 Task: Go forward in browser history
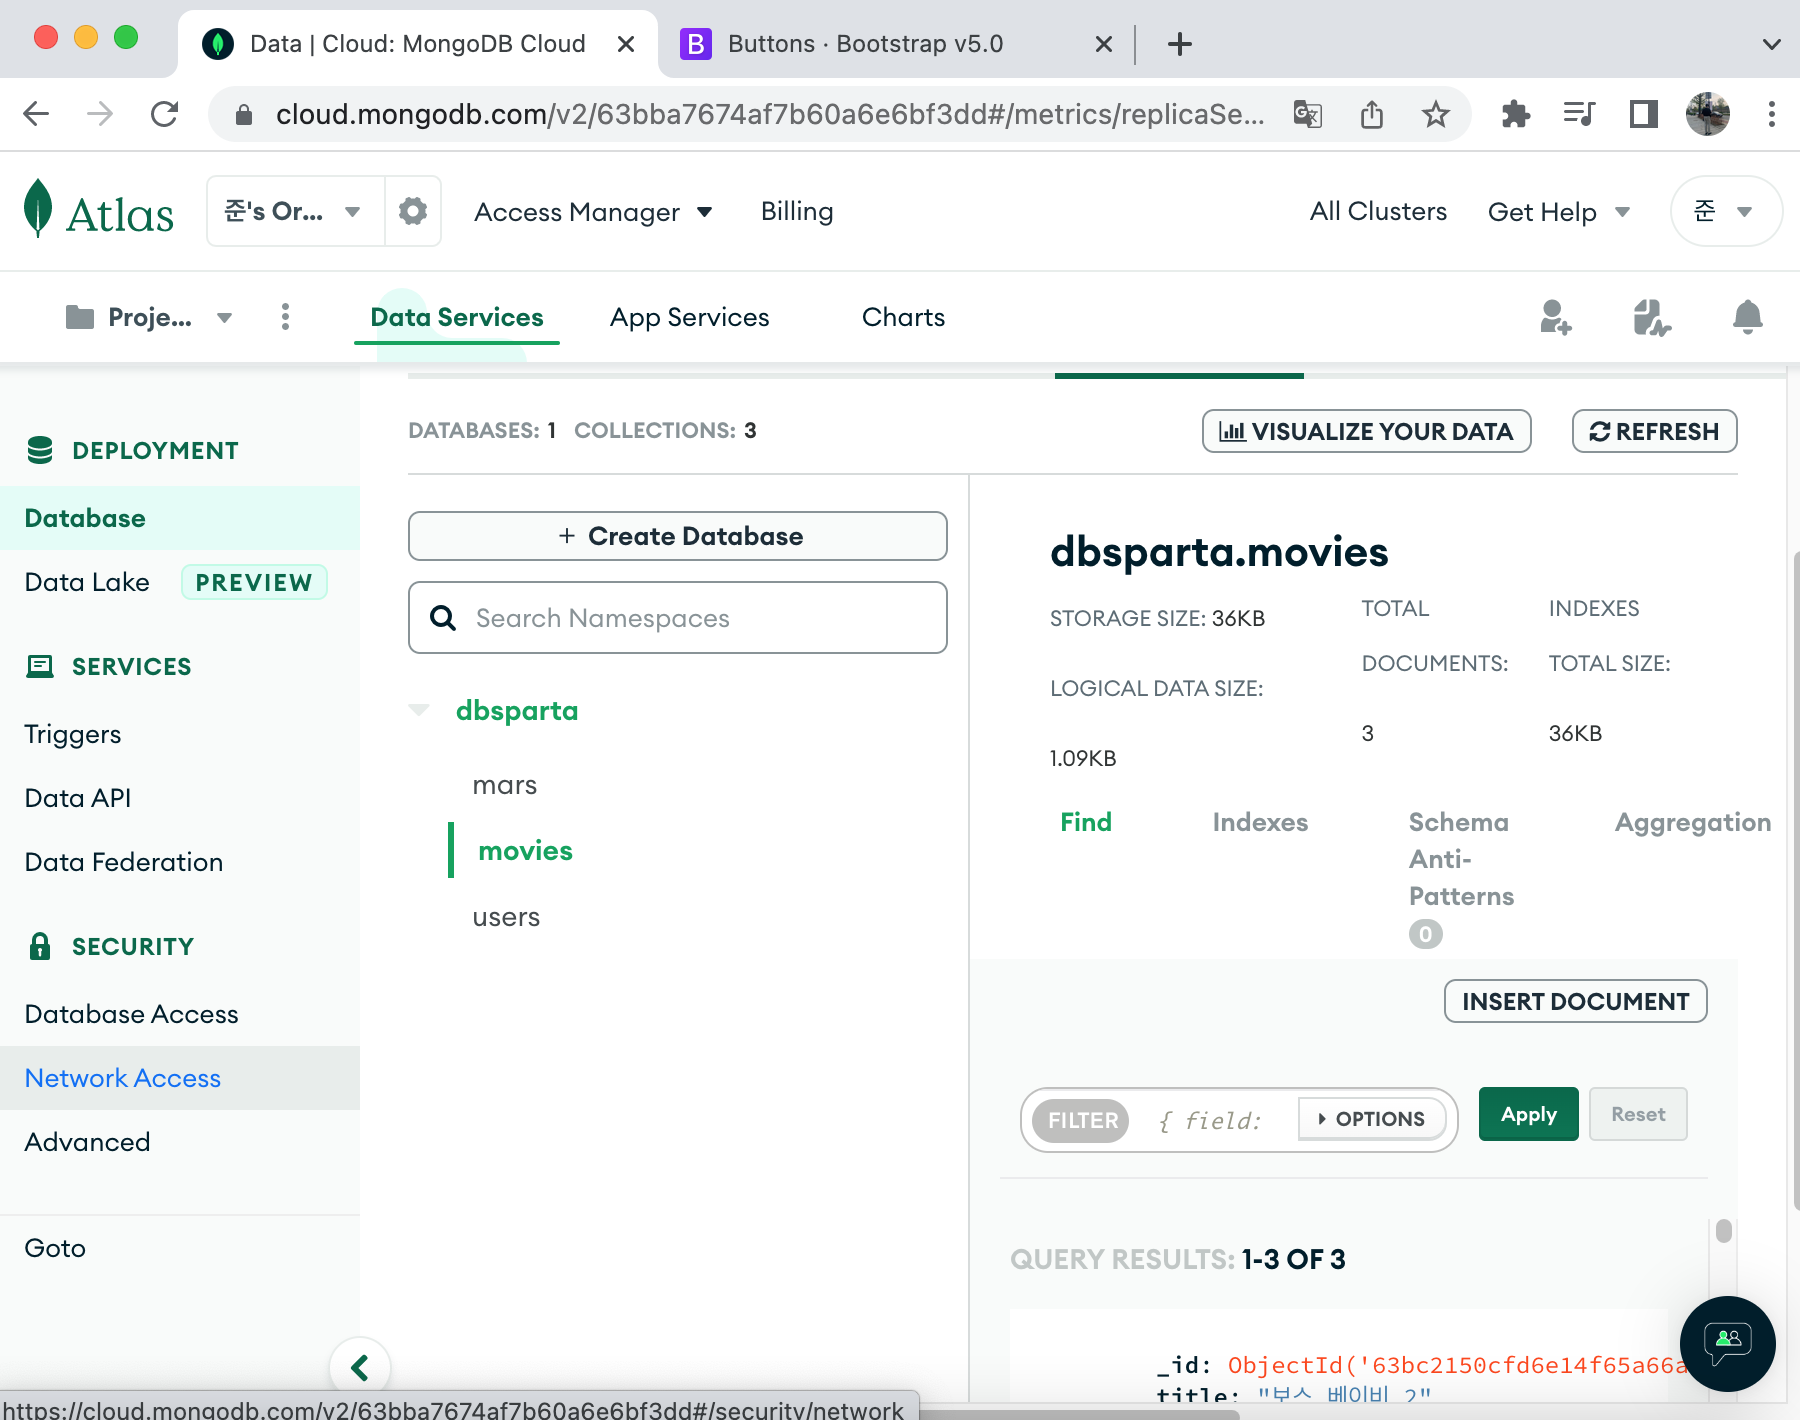100,114
